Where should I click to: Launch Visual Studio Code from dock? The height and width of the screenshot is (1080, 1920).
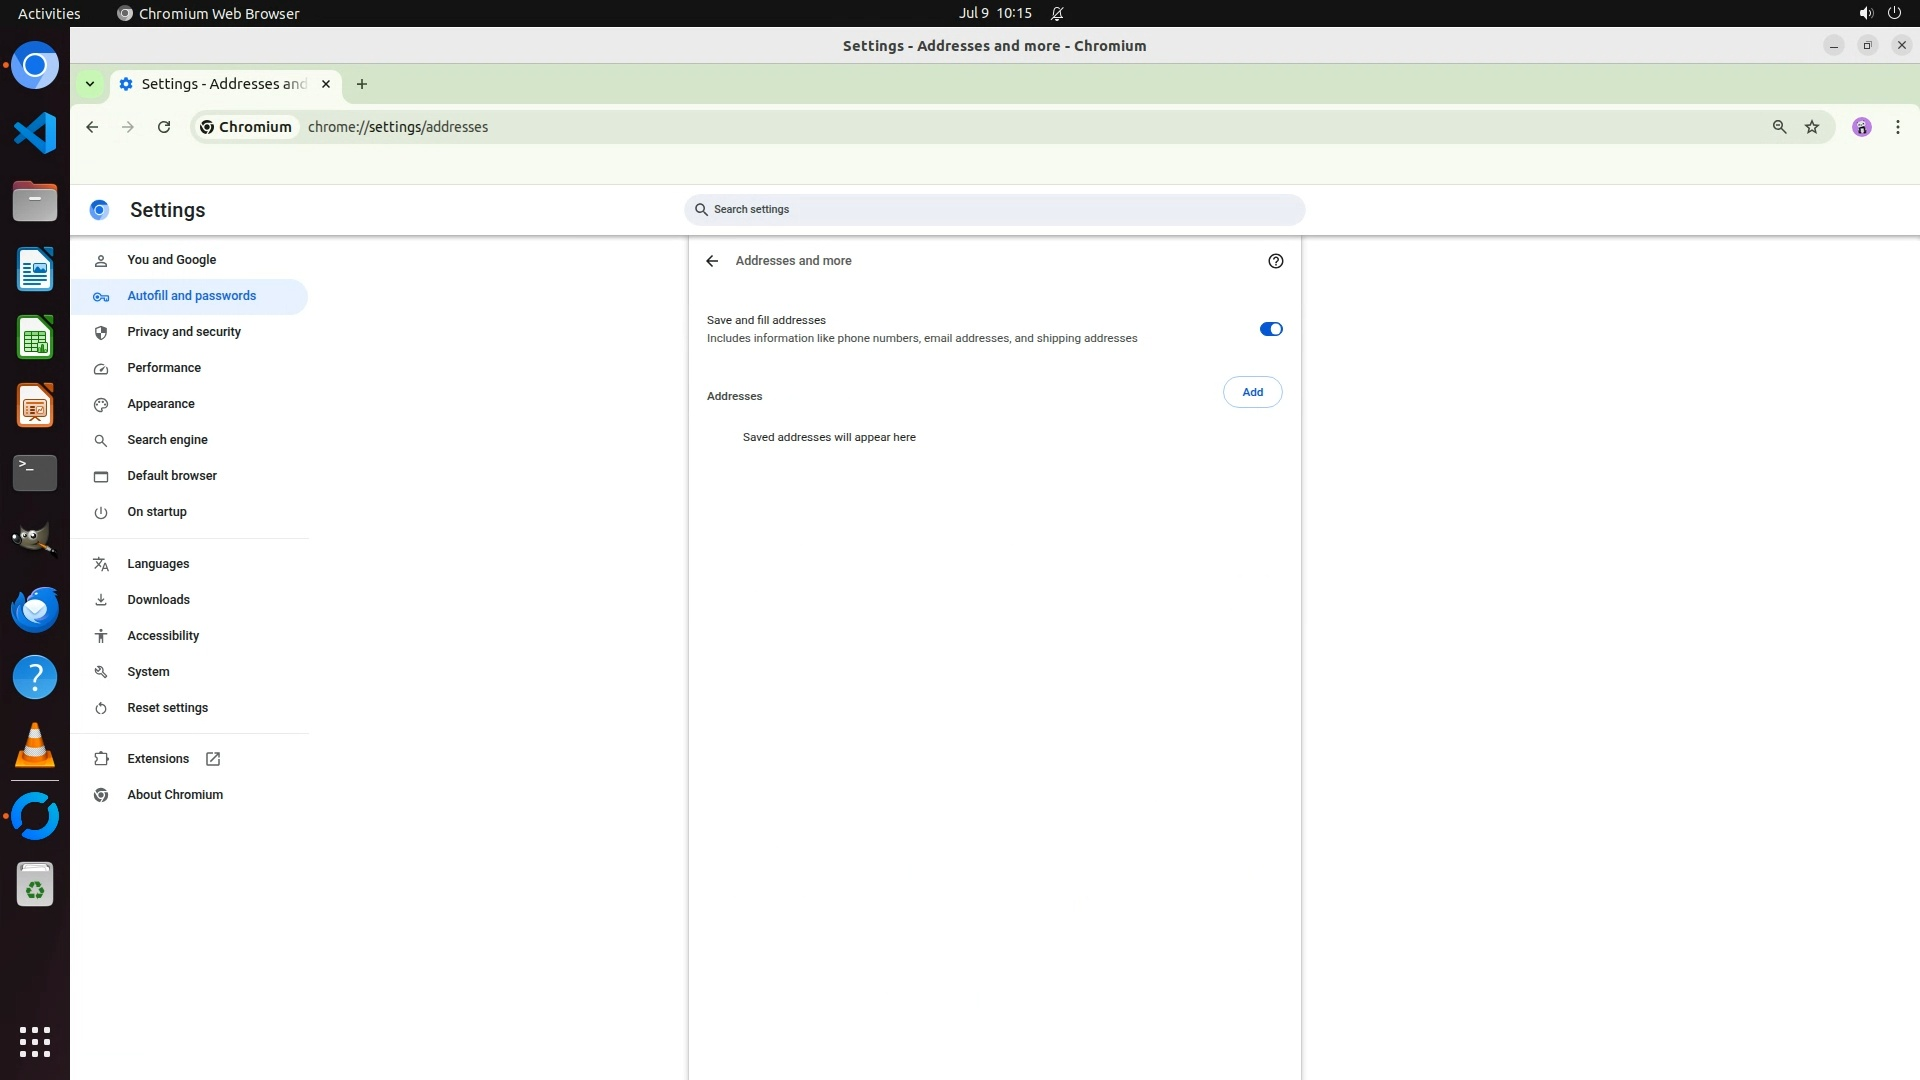pos(35,133)
